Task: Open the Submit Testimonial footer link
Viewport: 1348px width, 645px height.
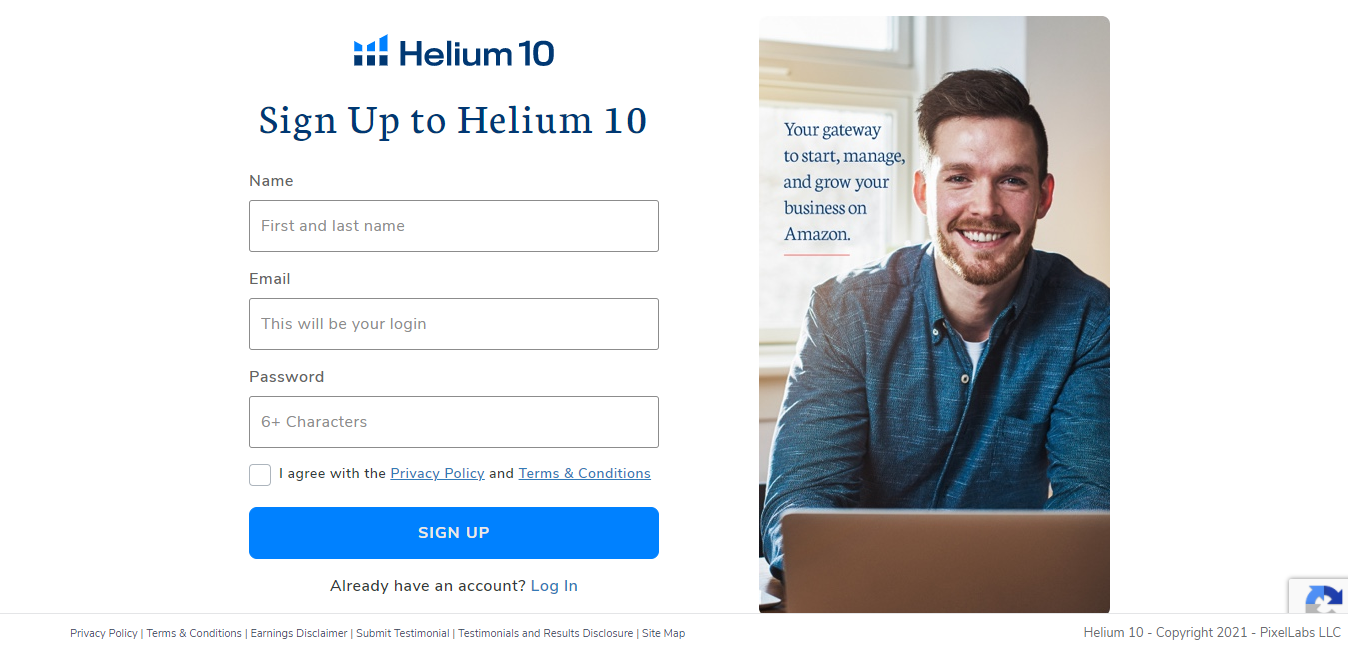Action: click(403, 633)
